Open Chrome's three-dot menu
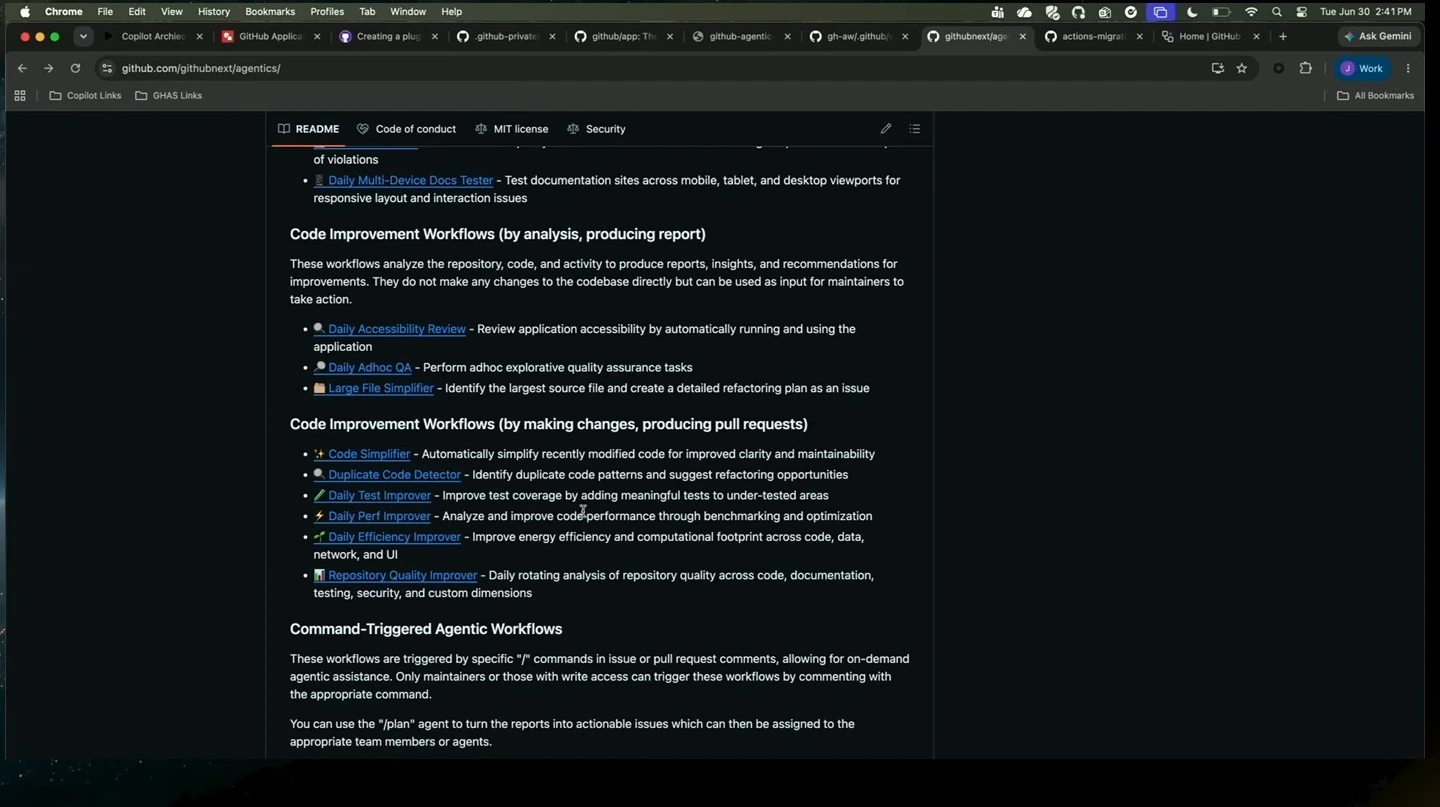Screen dimensions: 1440x807 [1408, 68]
